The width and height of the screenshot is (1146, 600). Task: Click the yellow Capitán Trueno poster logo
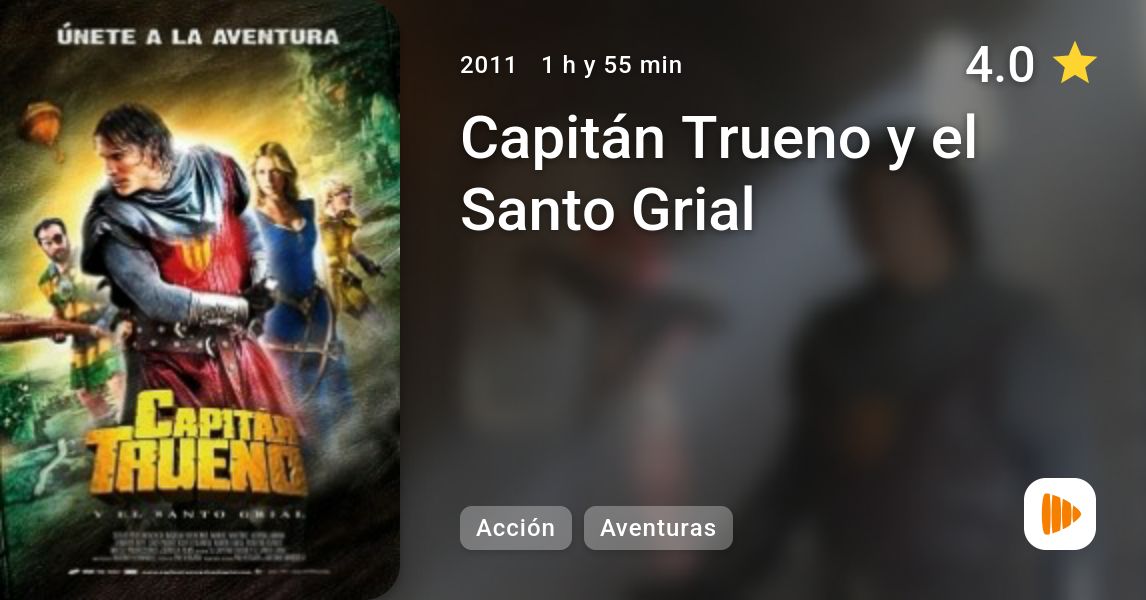click(195, 443)
